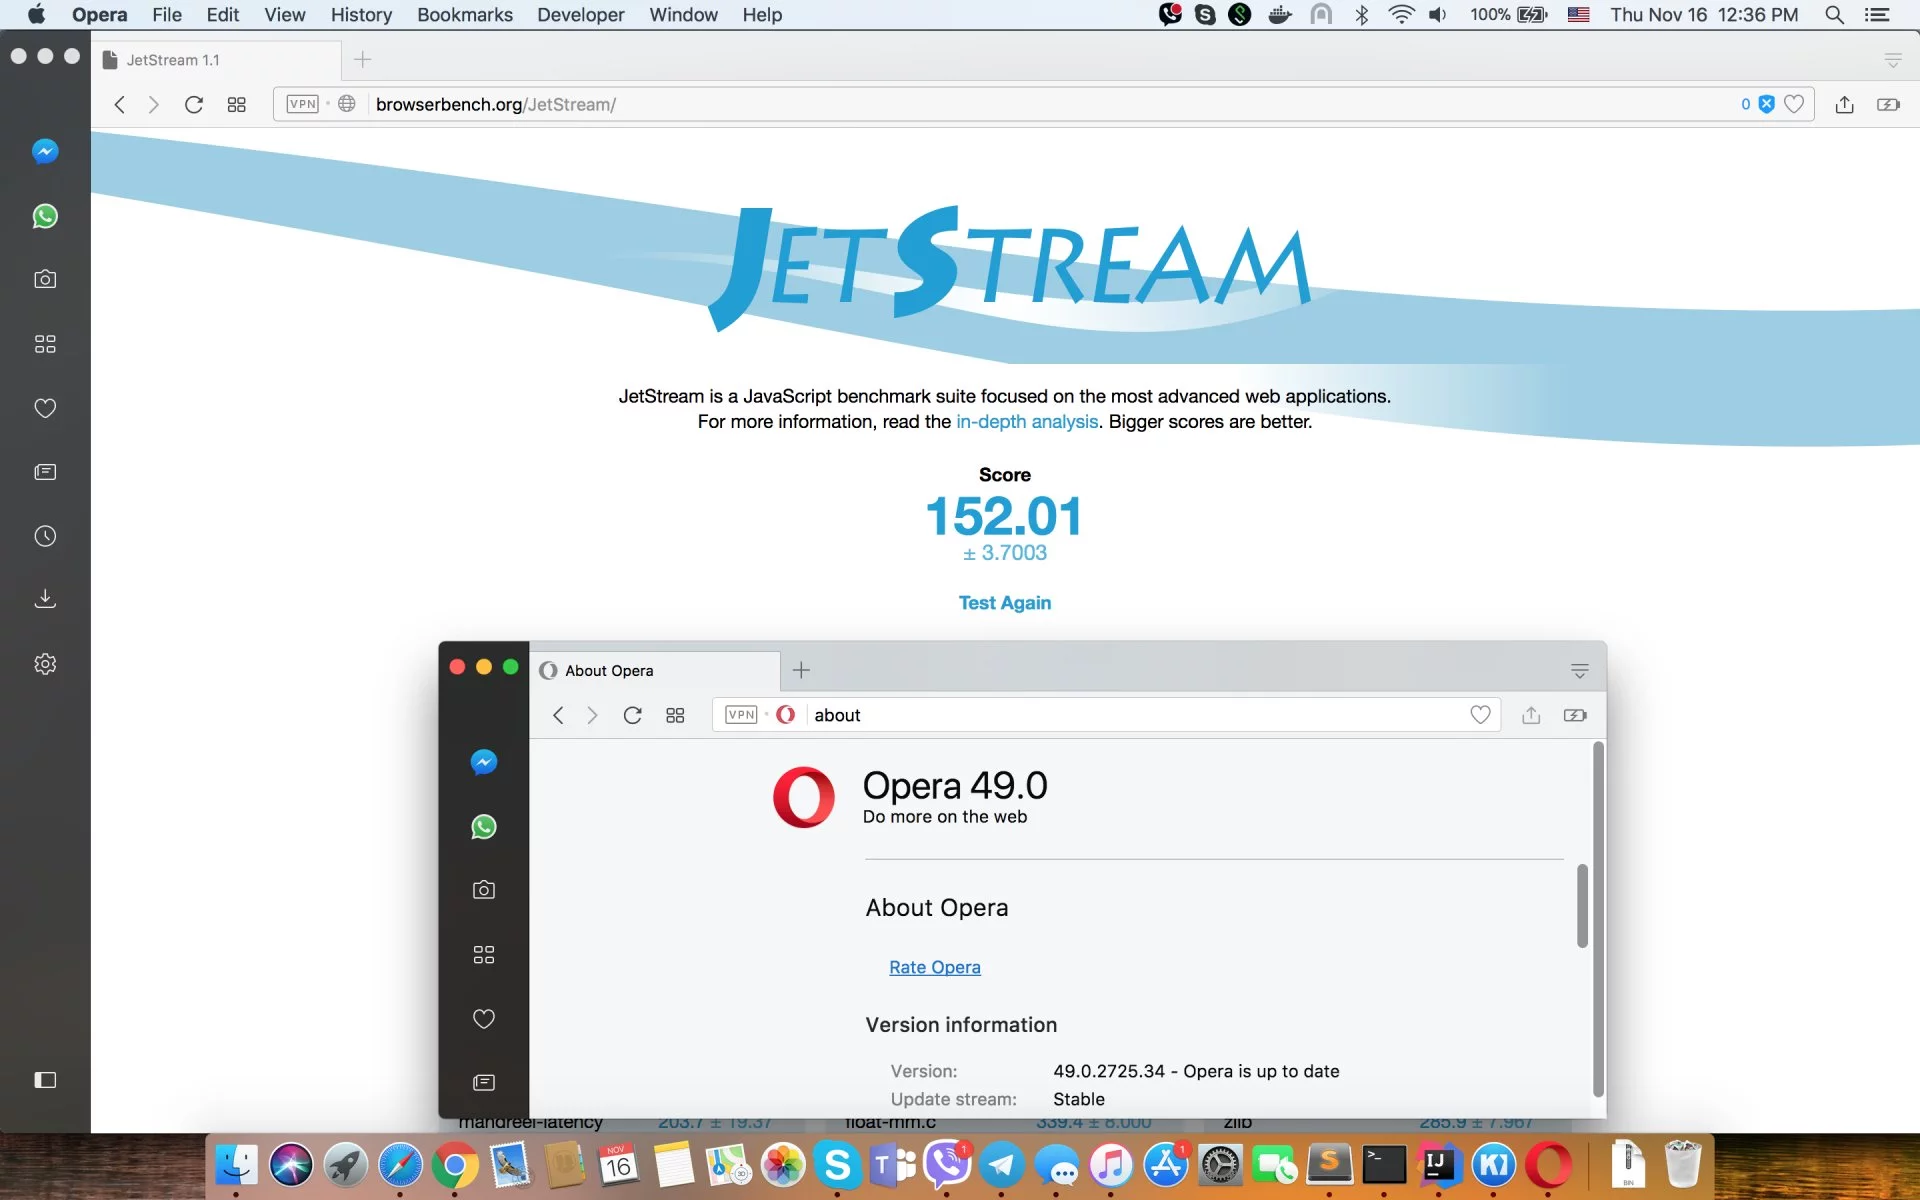The height and width of the screenshot is (1200, 1920).
Task: Open Bookmarks heart in main sidebar
Action: [x=45, y=408]
